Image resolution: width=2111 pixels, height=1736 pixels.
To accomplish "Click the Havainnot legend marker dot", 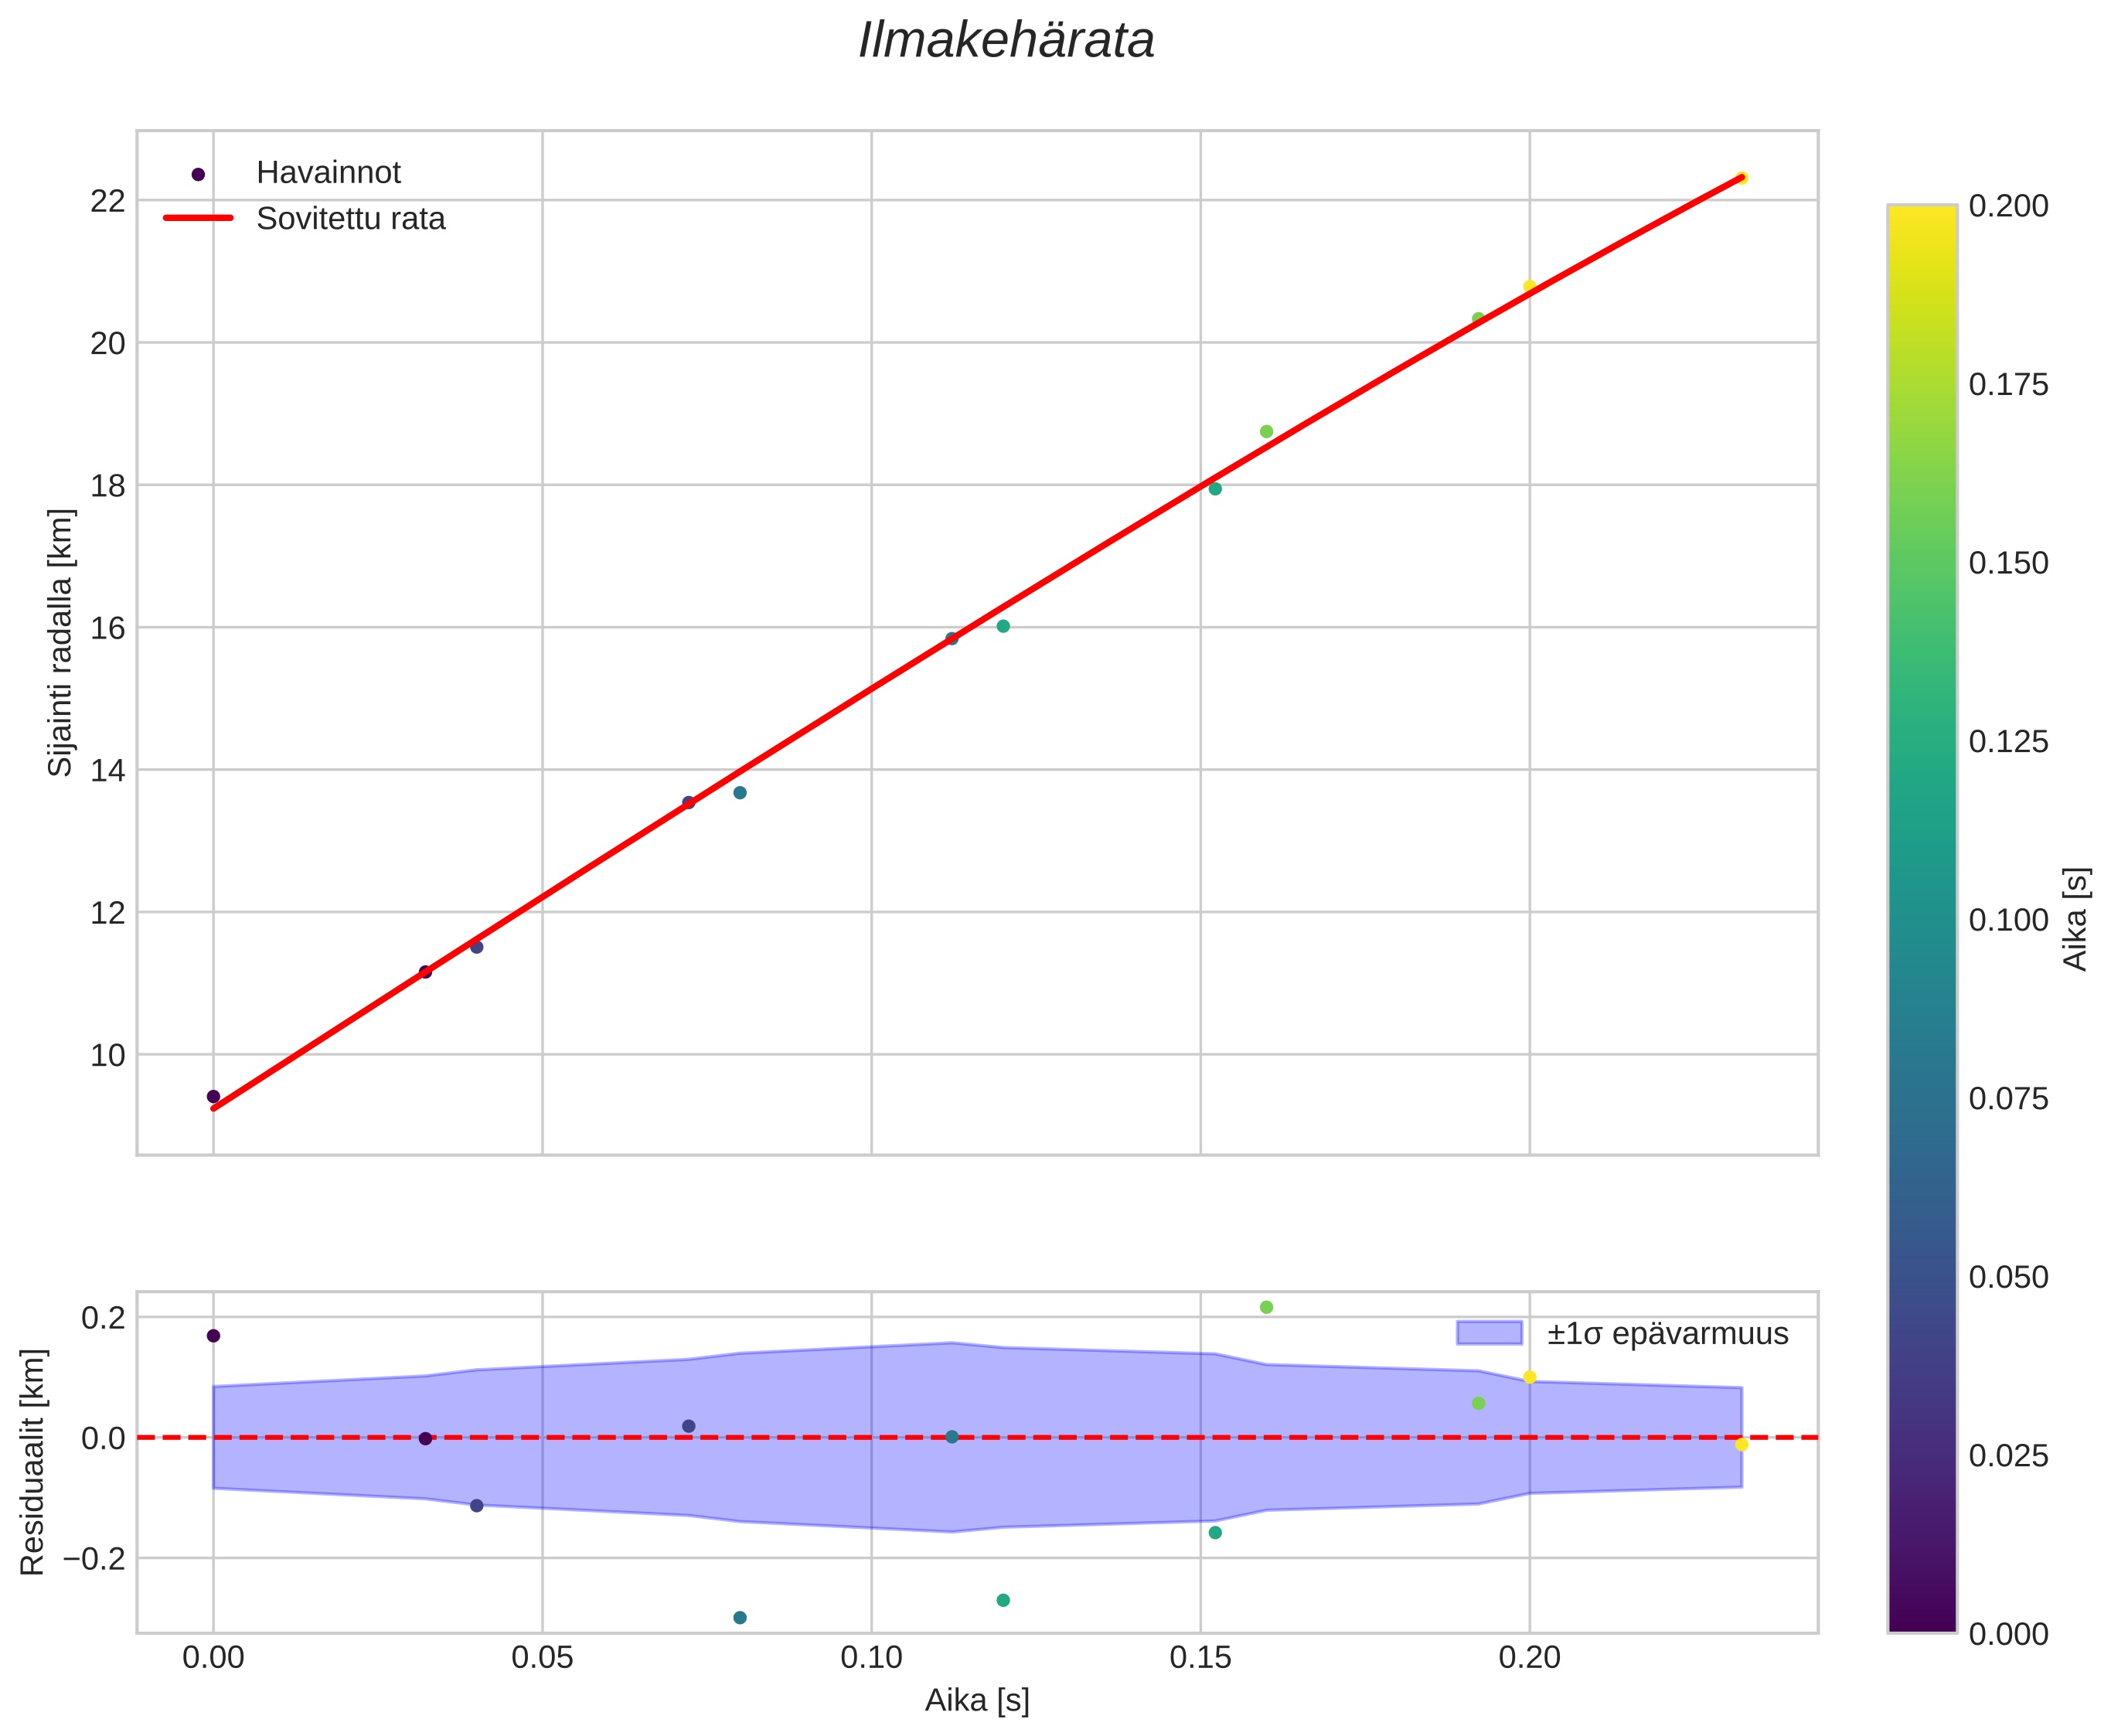I will (x=198, y=174).
